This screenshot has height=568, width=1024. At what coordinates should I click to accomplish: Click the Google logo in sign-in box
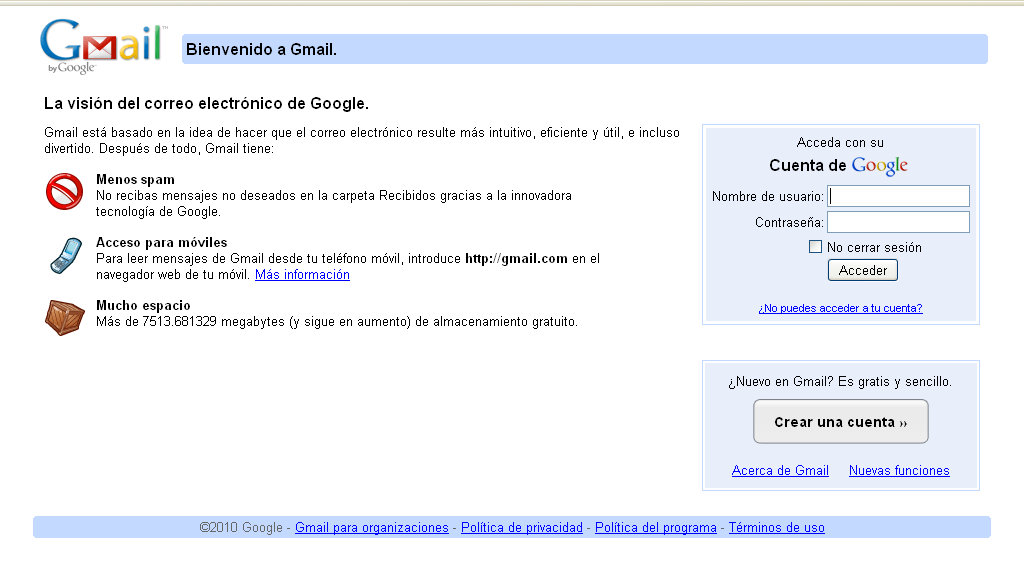(880, 166)
